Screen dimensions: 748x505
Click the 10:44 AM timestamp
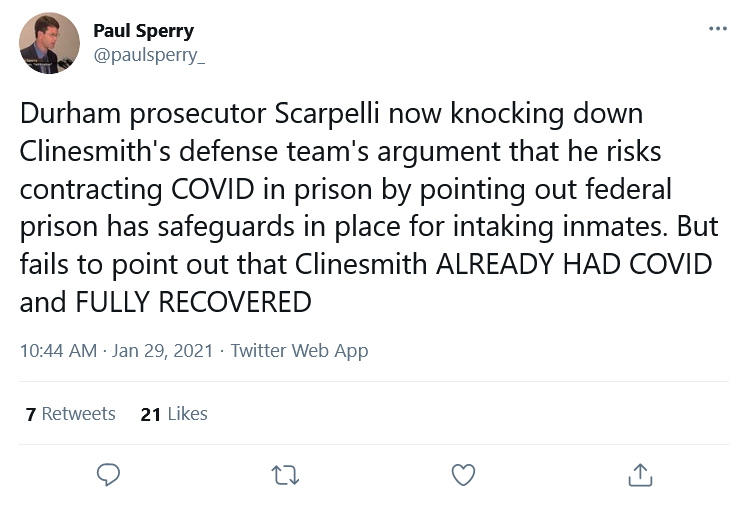pos(58,351)
